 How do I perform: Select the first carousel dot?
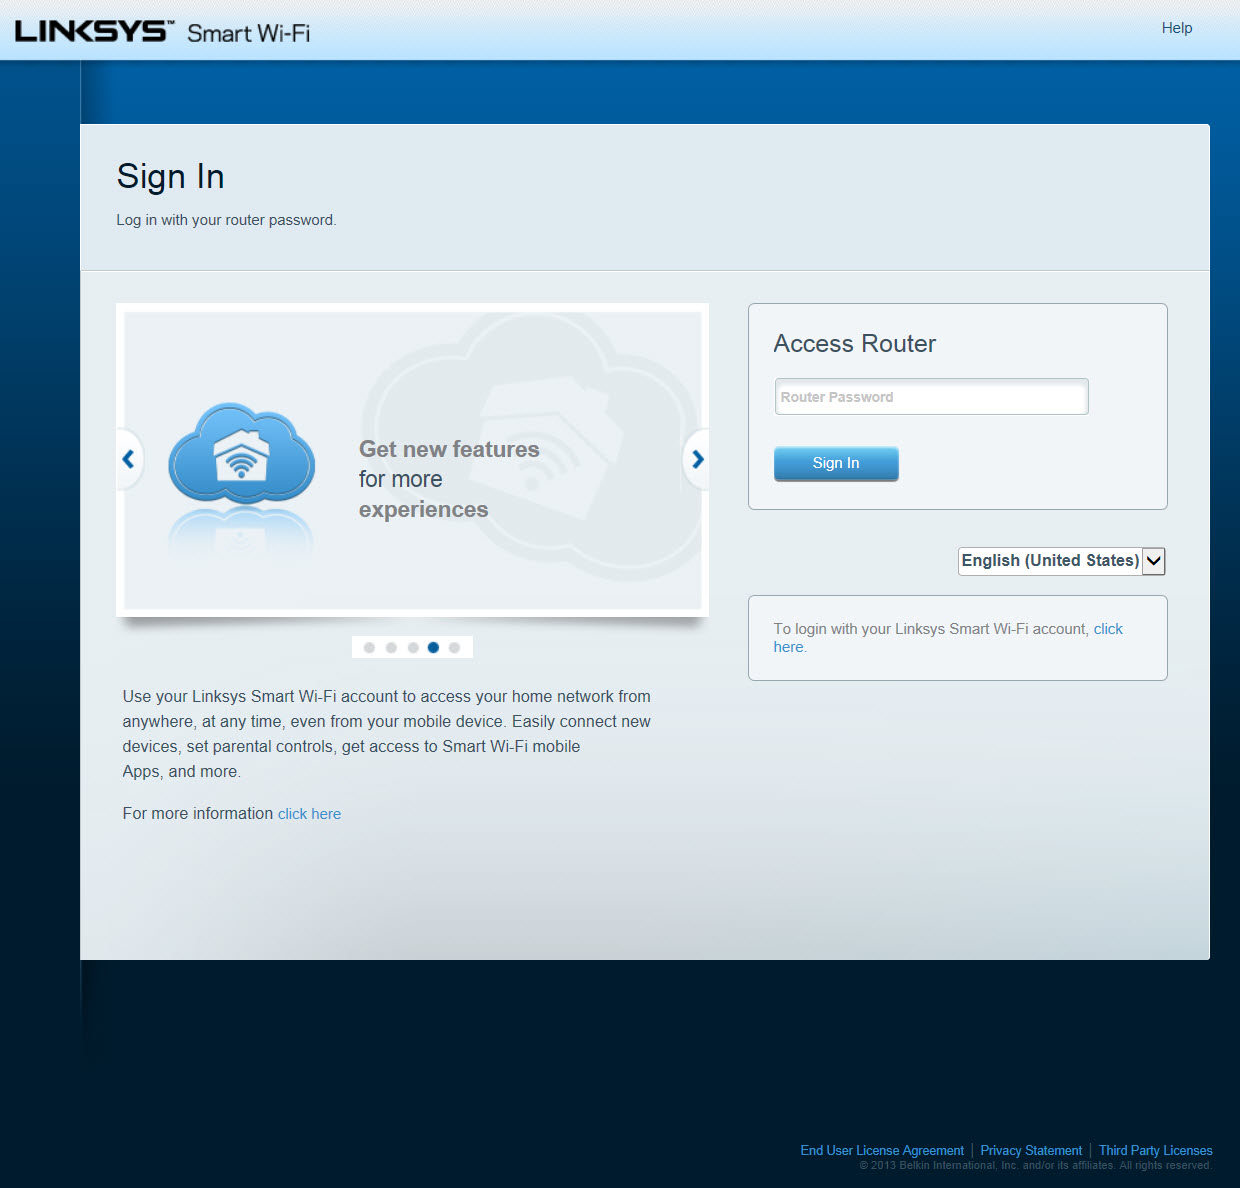(369, 648)
